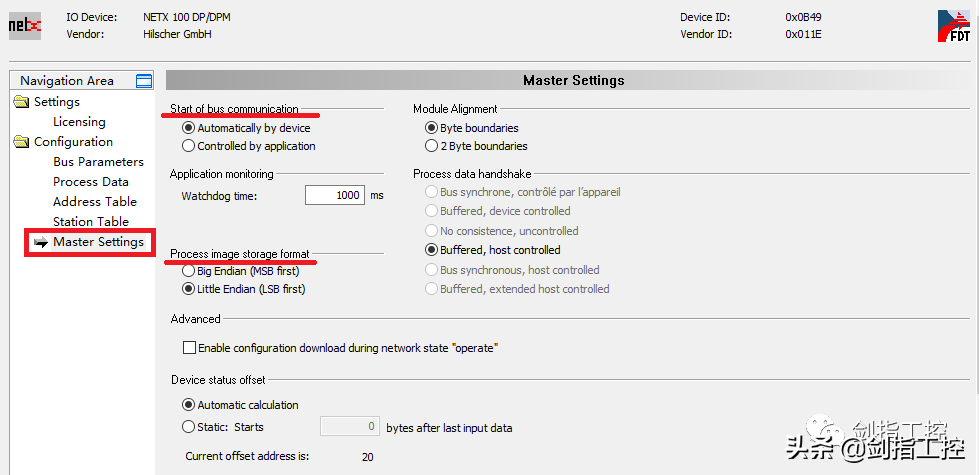Open the Address Table page
This screenshot has height=475, width=979.
coord(95,202)
